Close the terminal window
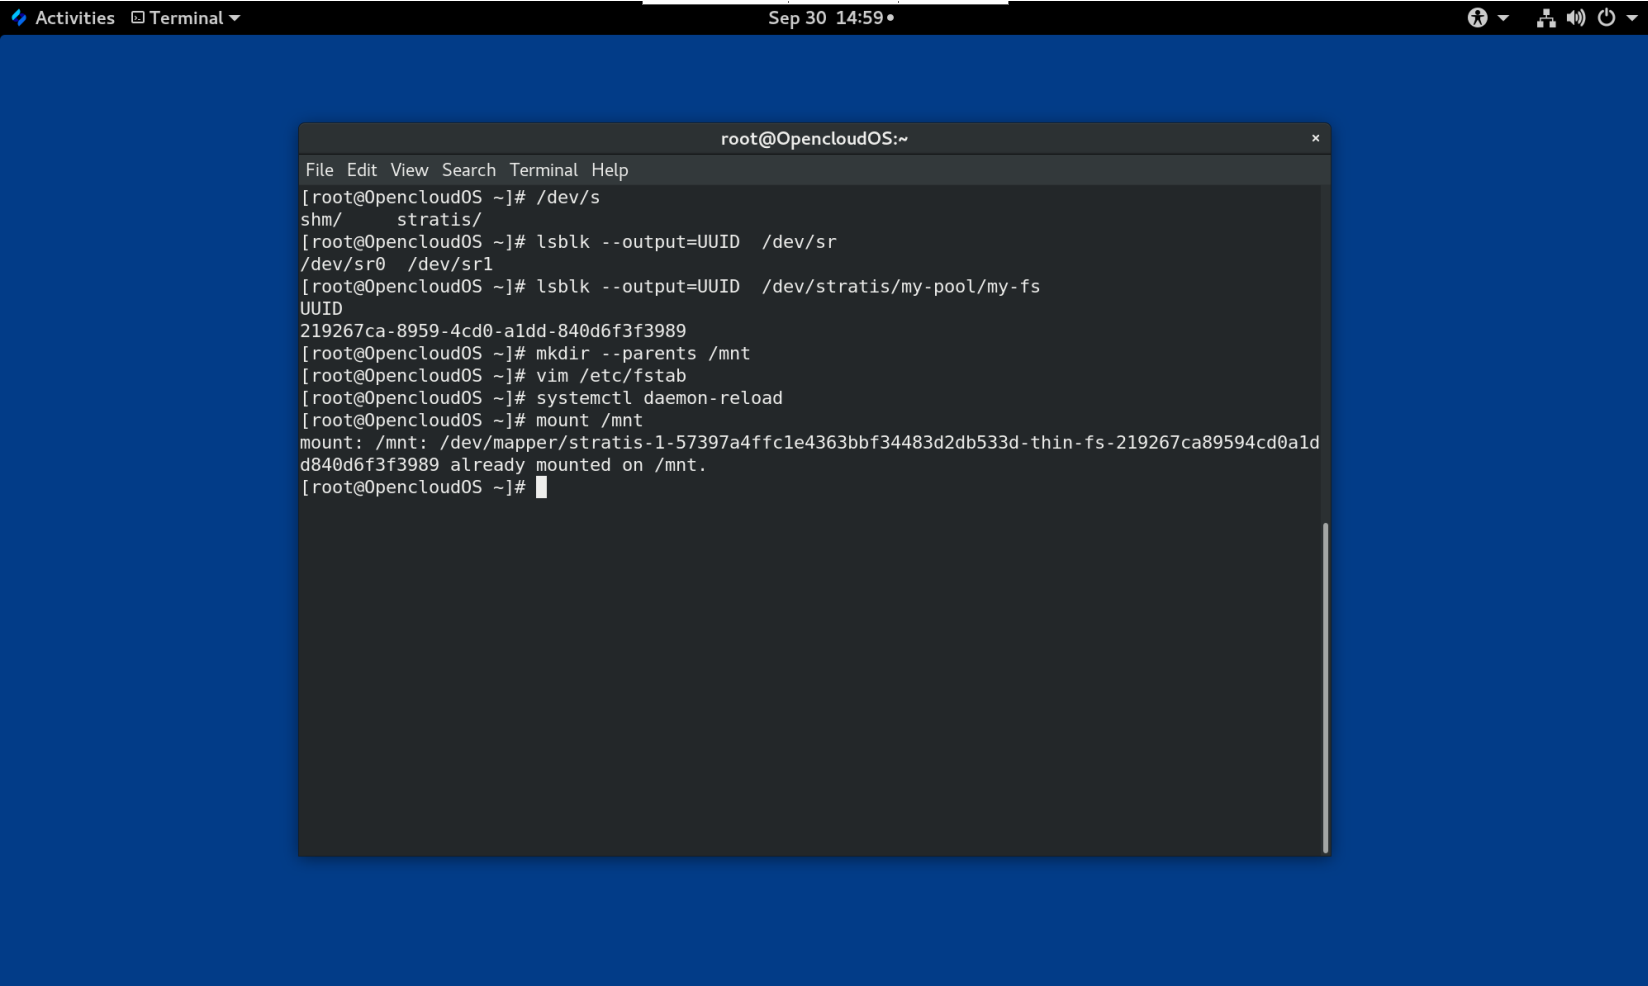Image resolution: width=1648 pixels, height=986 pixels. (x=1316, y=138)
